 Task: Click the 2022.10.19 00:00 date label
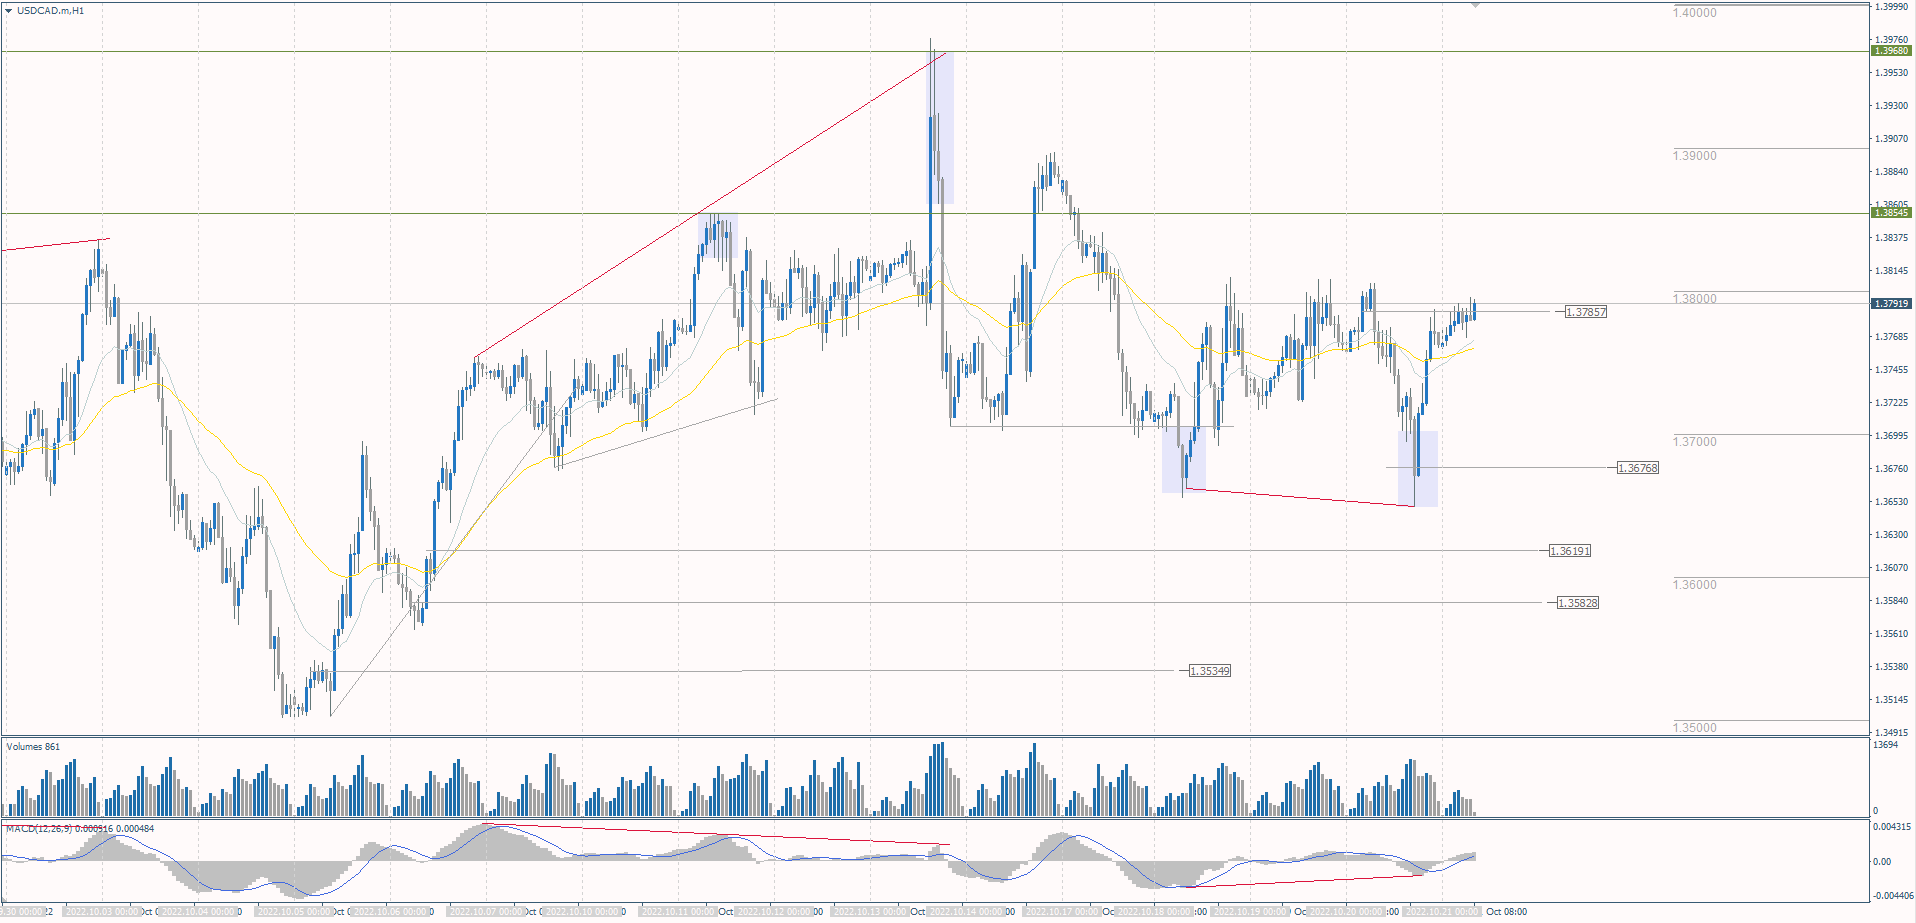click(x=1252, y=912)
